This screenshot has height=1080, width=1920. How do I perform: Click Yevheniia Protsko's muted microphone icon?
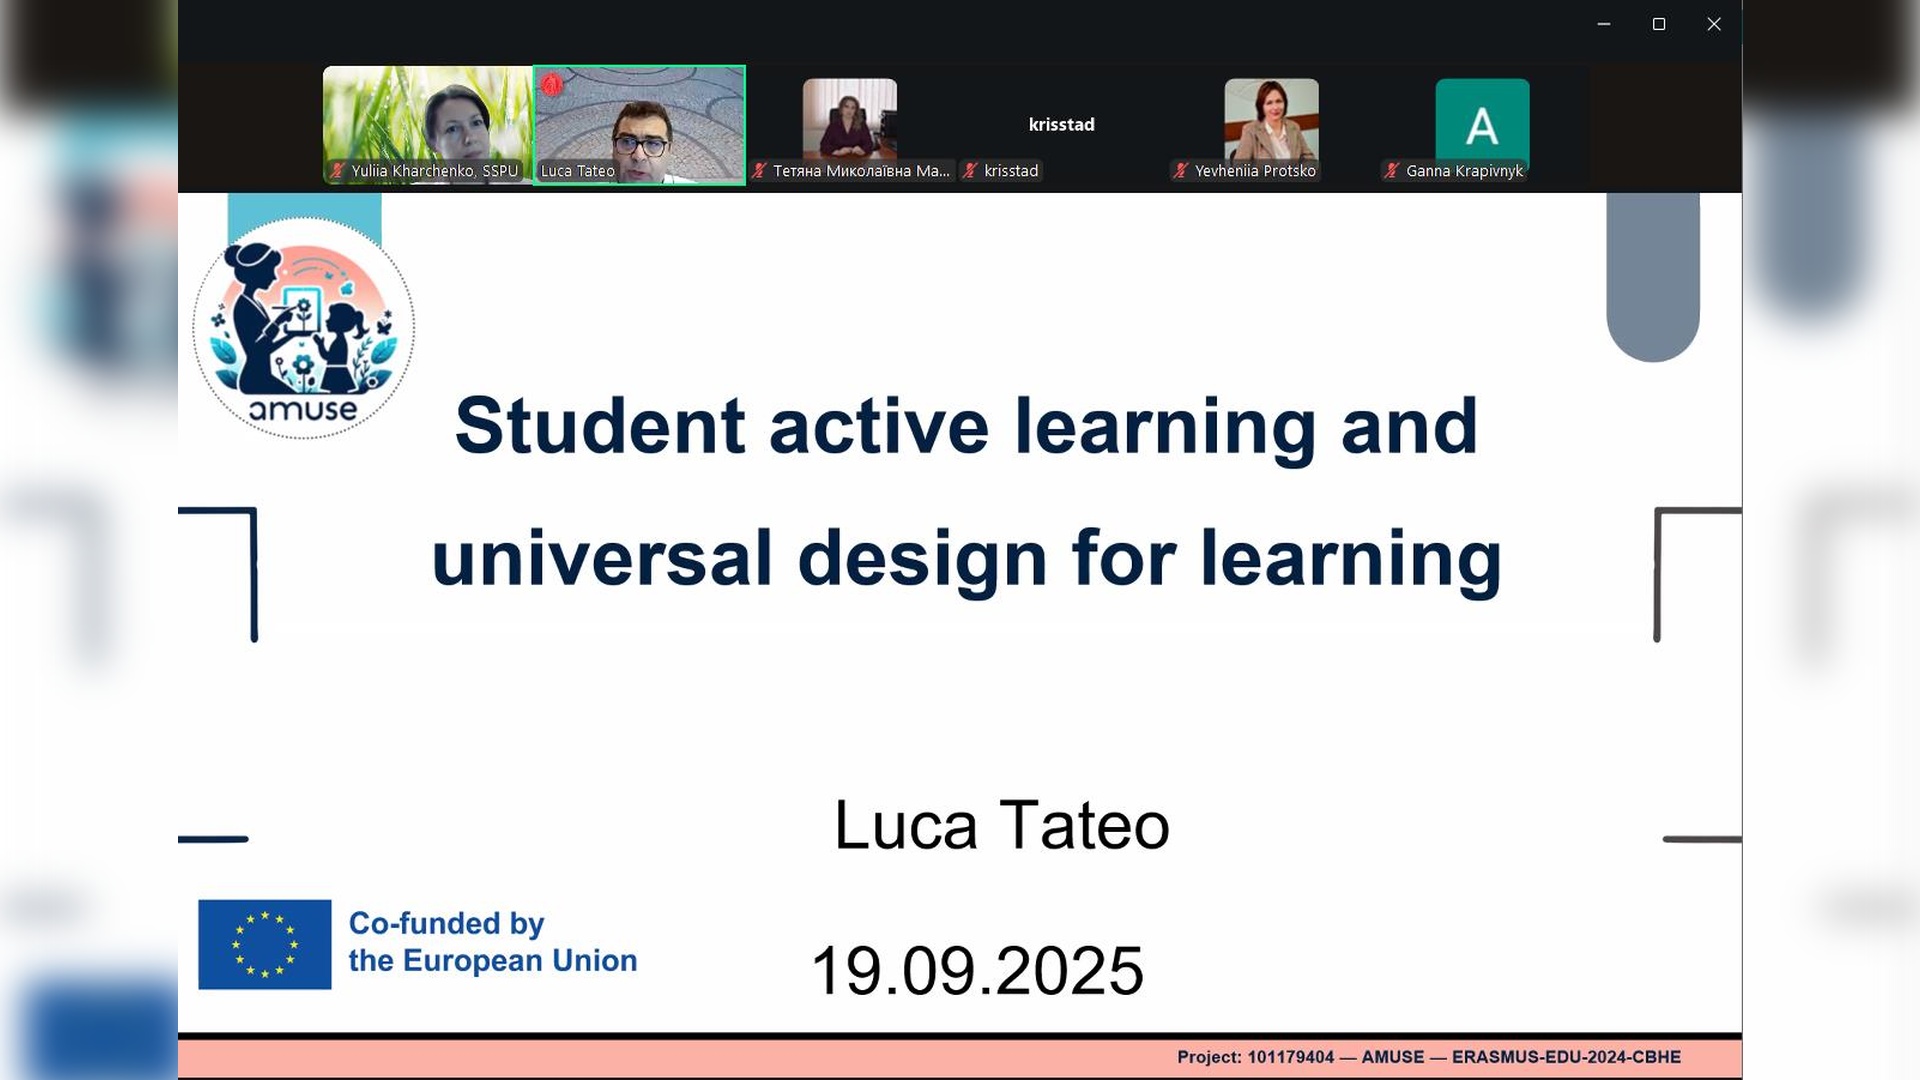pos(1180,171)
